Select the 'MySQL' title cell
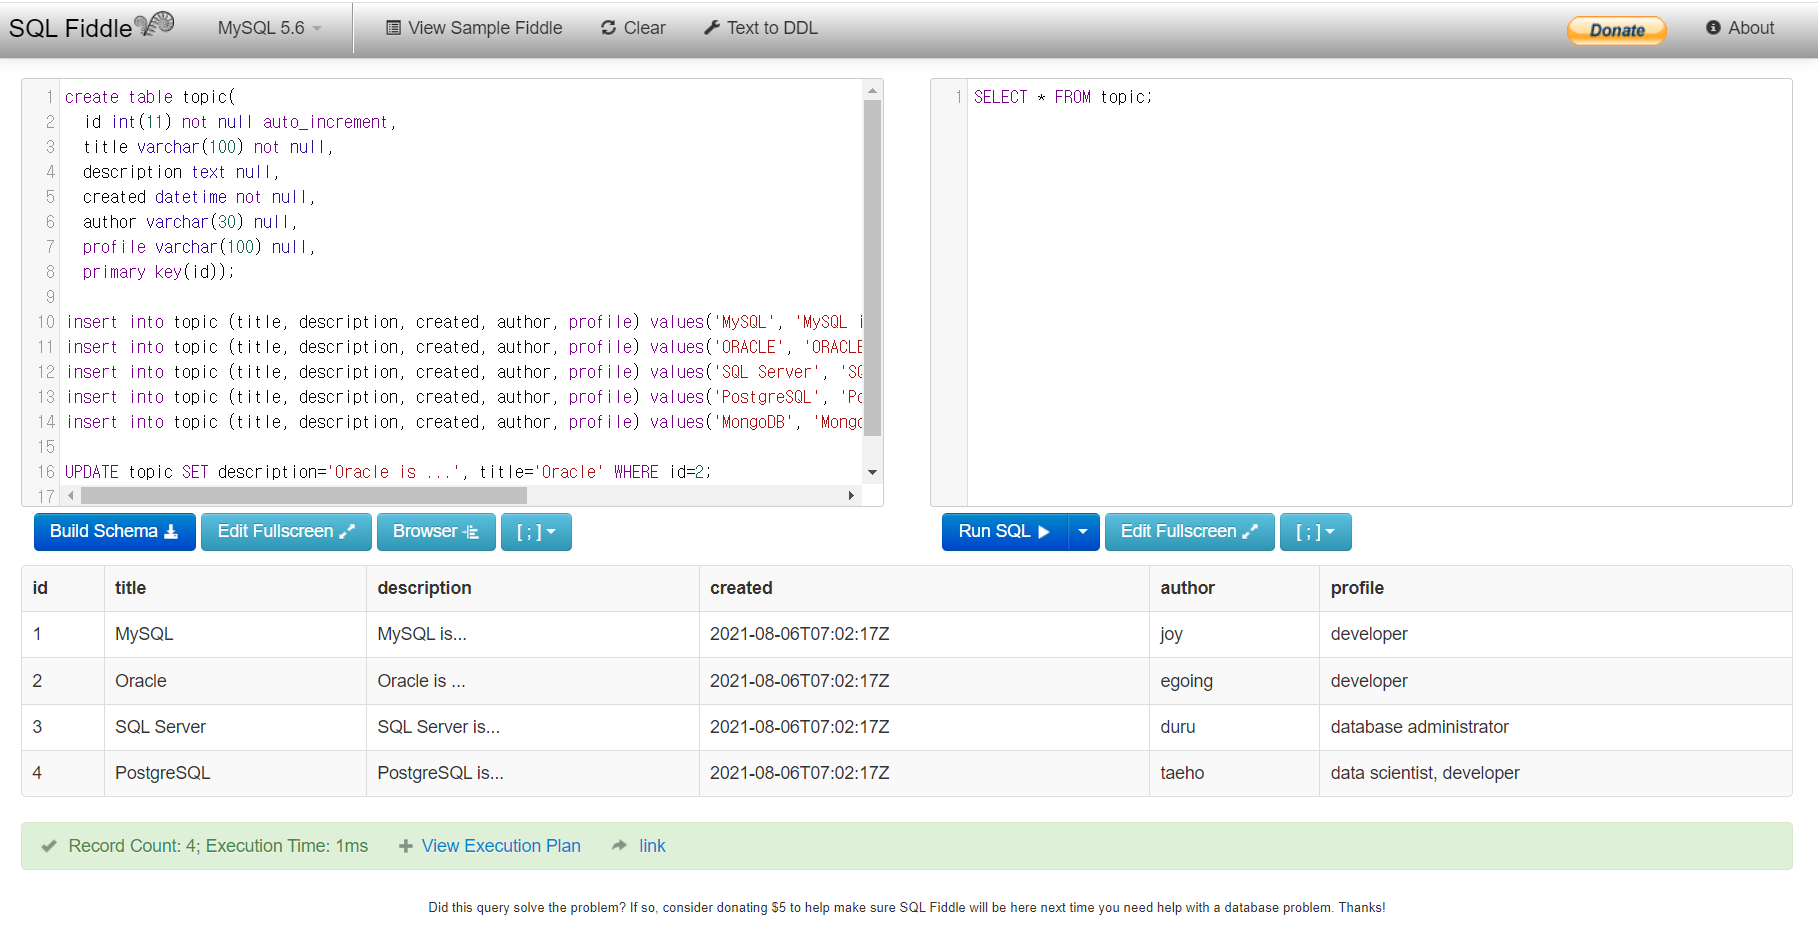The height and width of the screenshot is (931, 1818). 235,634
